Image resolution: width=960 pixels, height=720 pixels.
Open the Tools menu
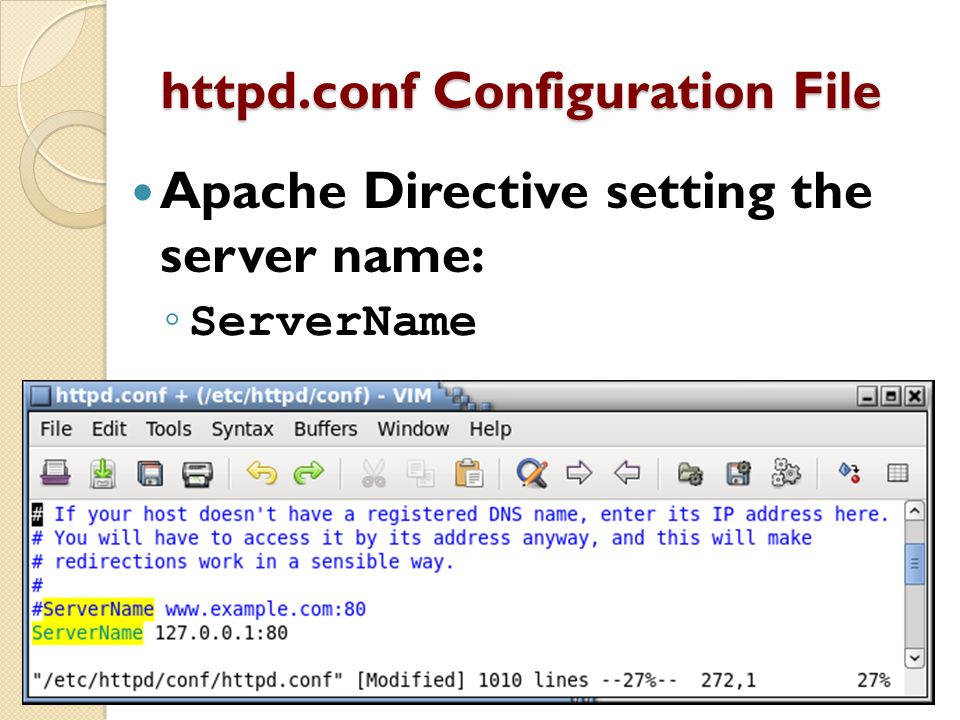pyautogui.click(x=168, y=429)
